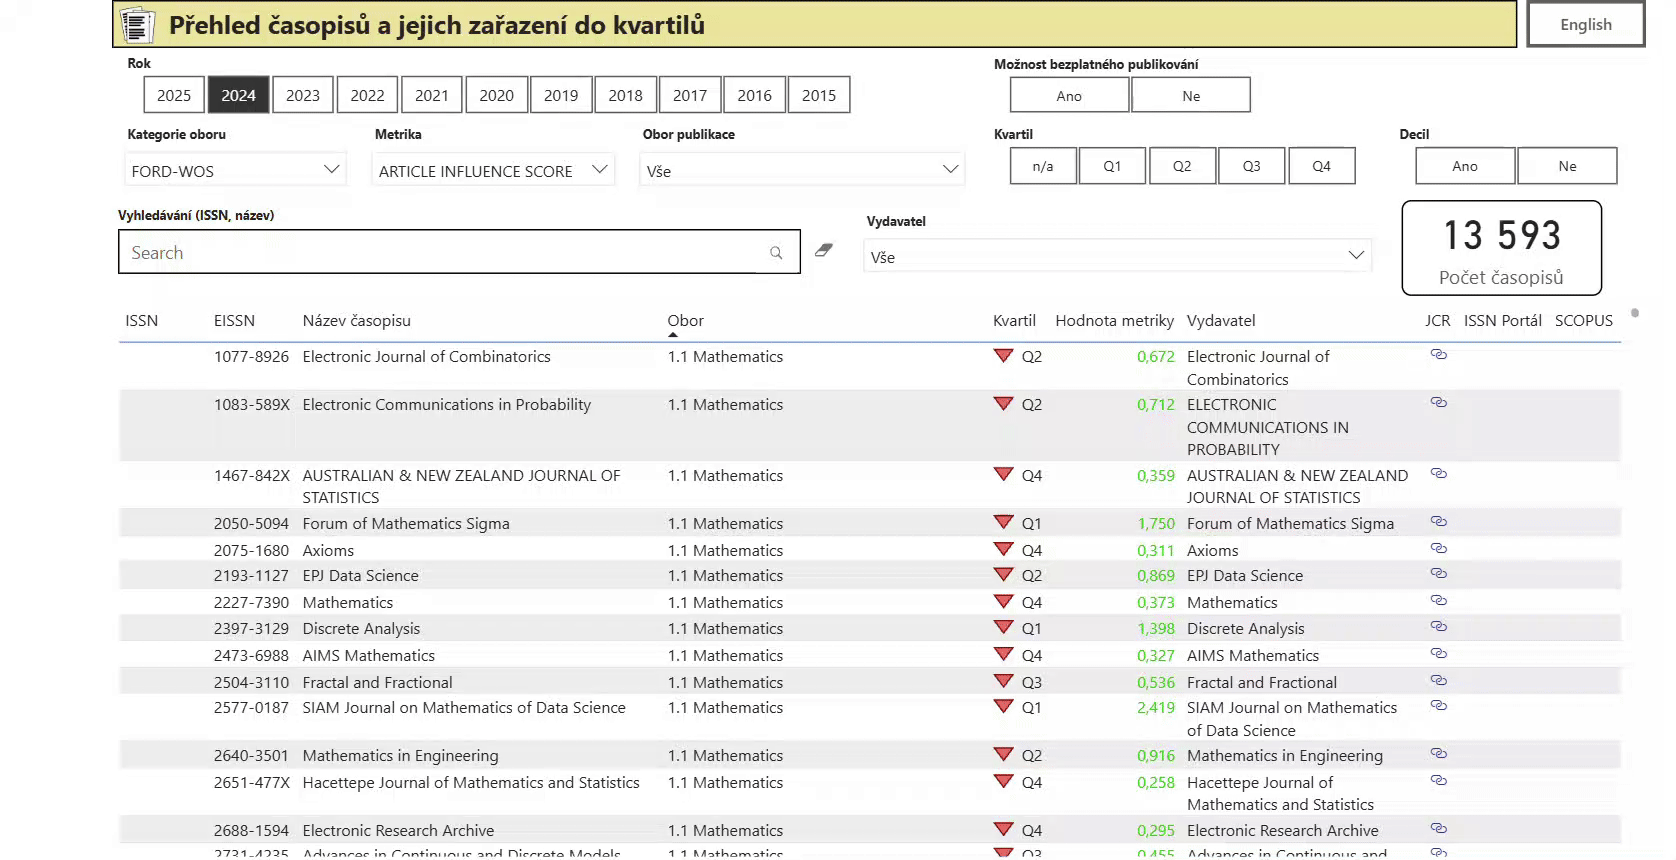1676x860 pixels.
Task: Open JCR link for Hacettepe Journal row
Action: (x=1438, y=781)
